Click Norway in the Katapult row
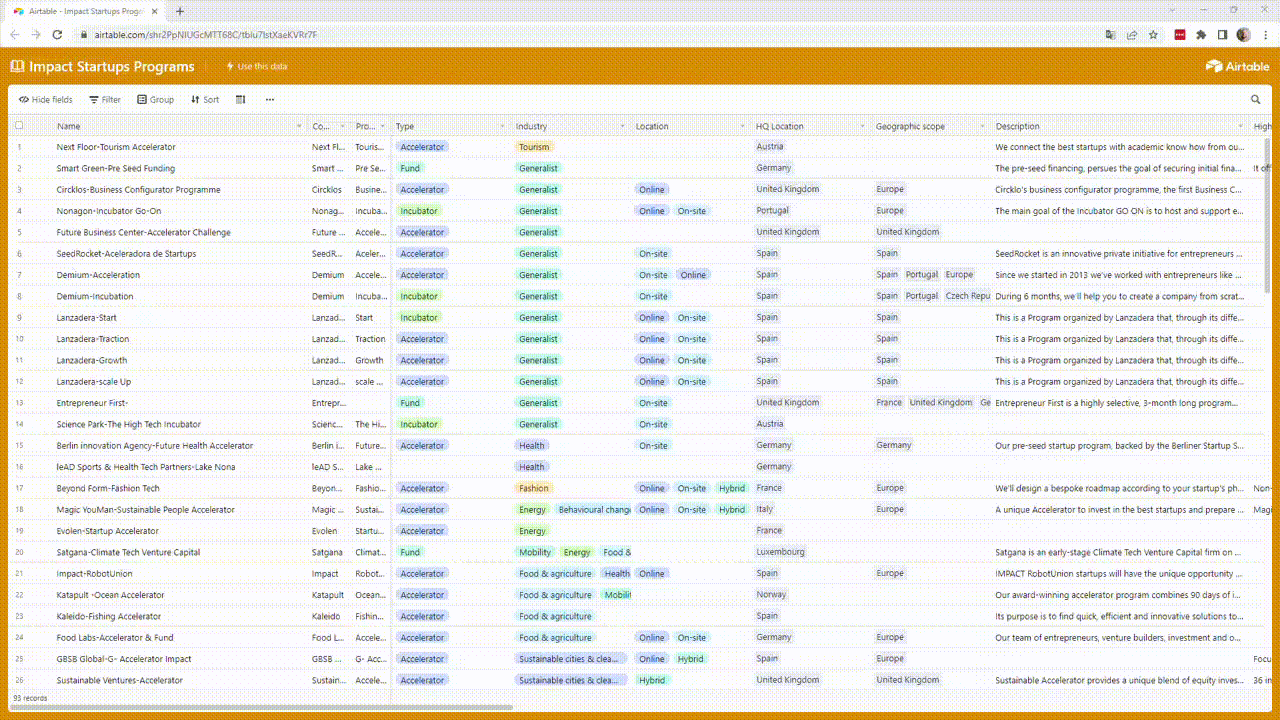Viewport: 1280px width, 720px height. 771,595
